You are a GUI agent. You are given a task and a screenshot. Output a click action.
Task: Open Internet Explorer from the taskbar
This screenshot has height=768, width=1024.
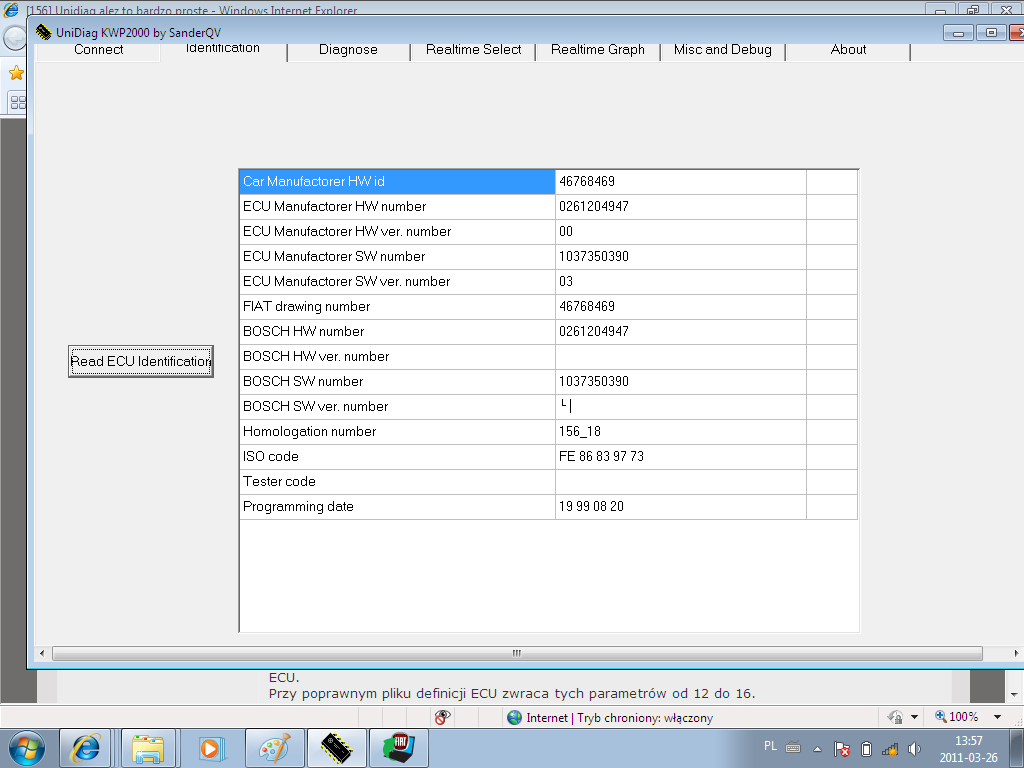tap(86, 748)
